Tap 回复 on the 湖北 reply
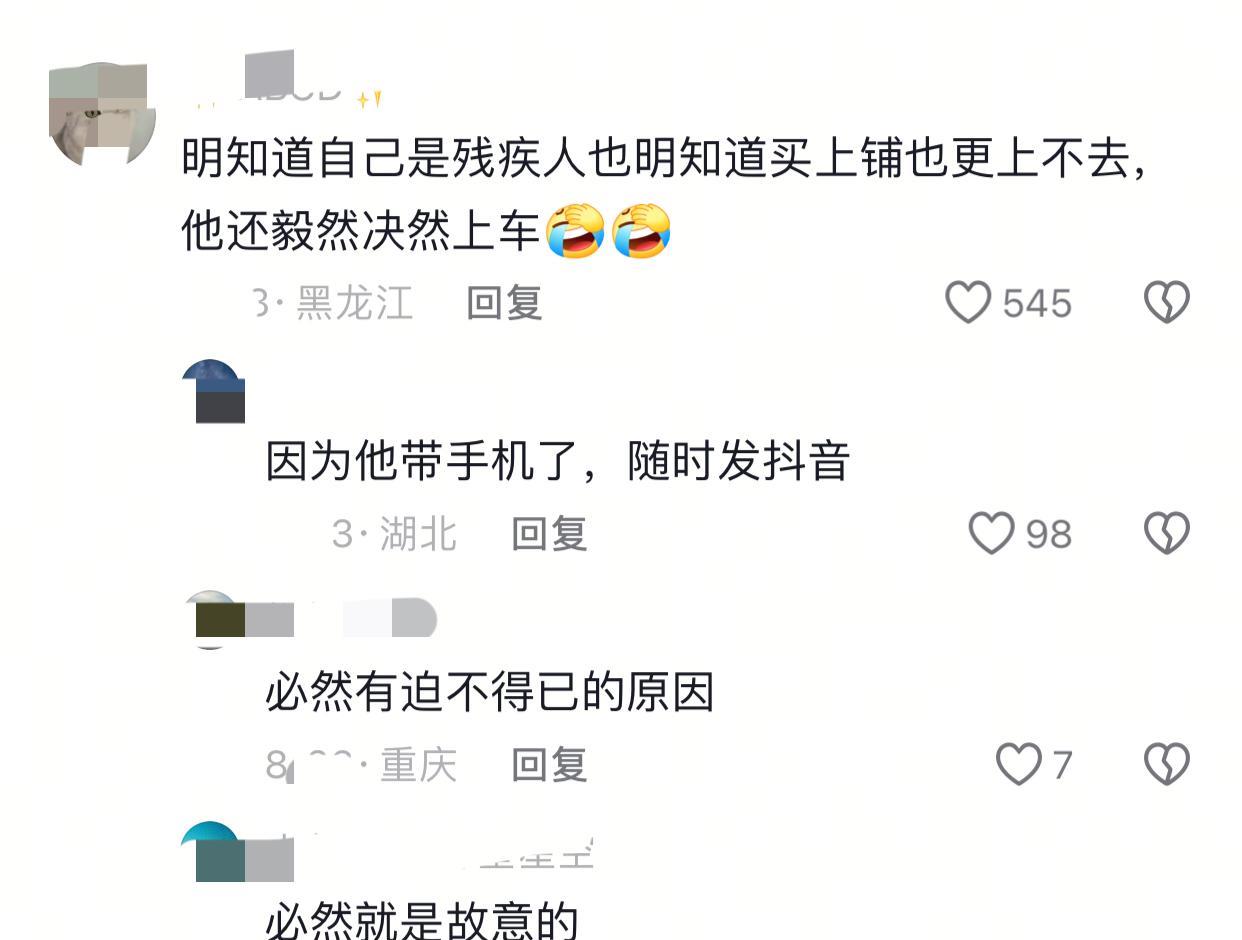 click(x=549, y=533)
